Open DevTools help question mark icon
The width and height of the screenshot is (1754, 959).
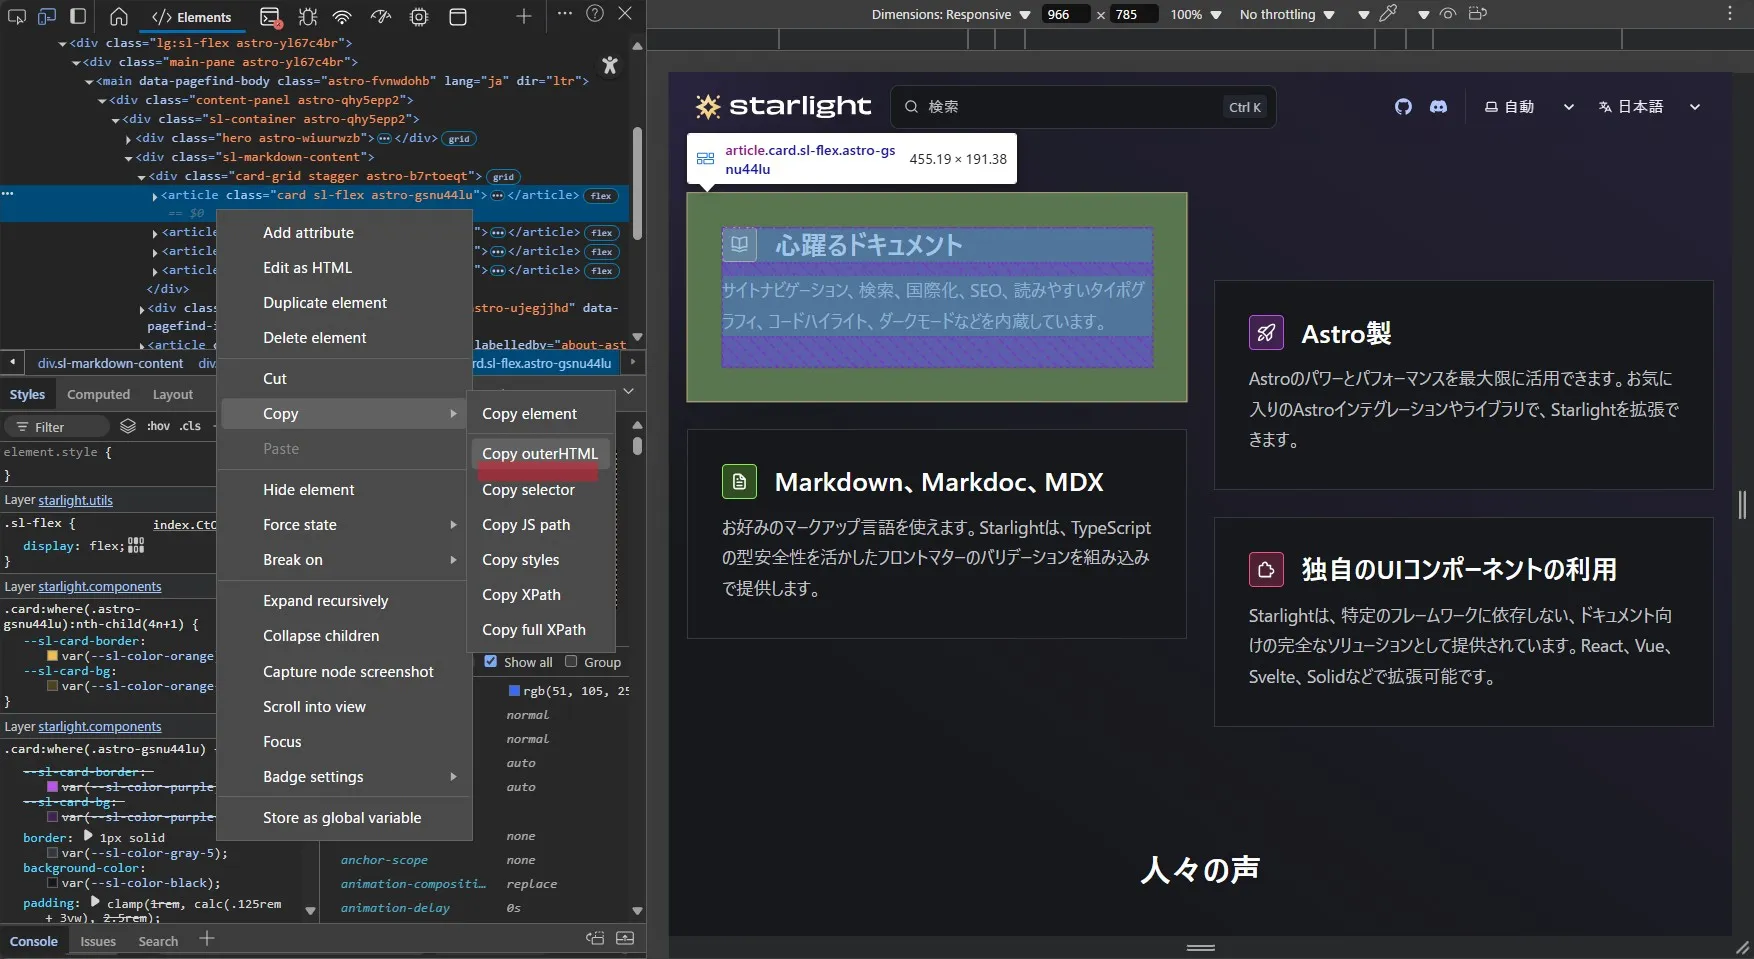(x=595, y=13)
